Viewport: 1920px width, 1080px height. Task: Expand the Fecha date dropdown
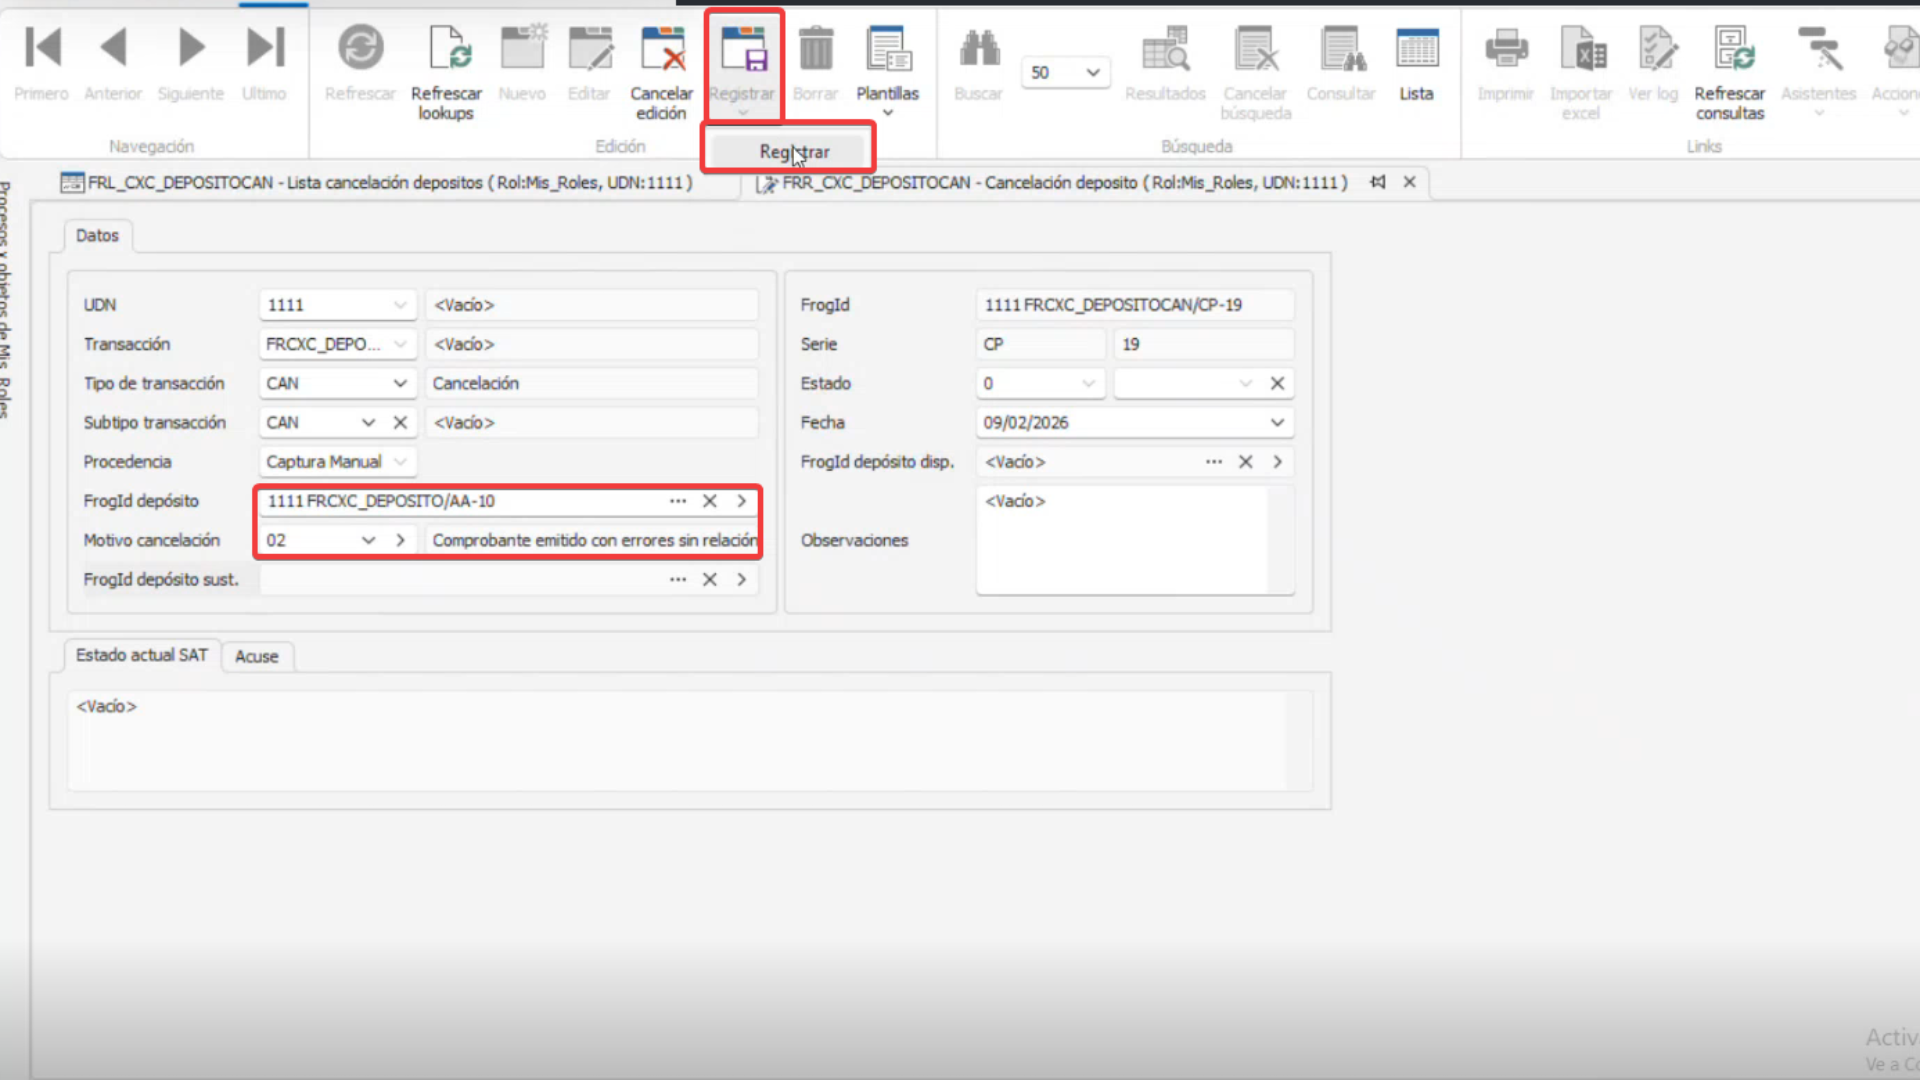coord(1277,423)
